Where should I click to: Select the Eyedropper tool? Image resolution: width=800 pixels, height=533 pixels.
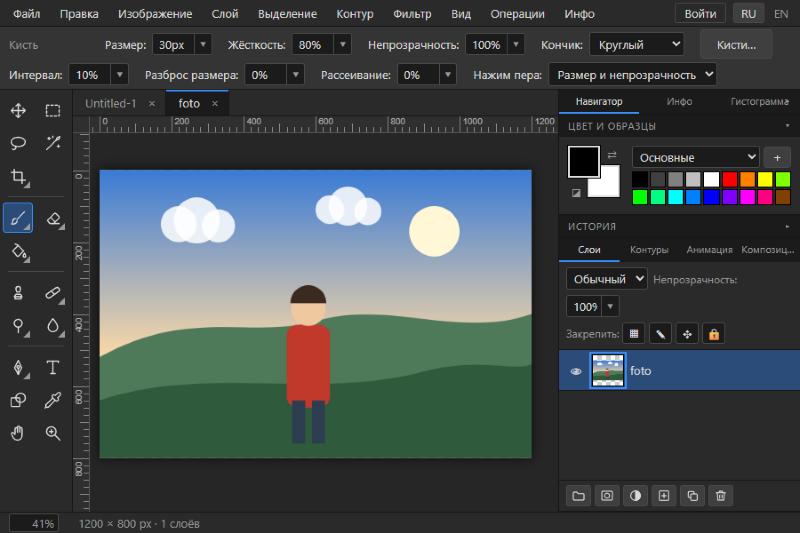[53, 400]
